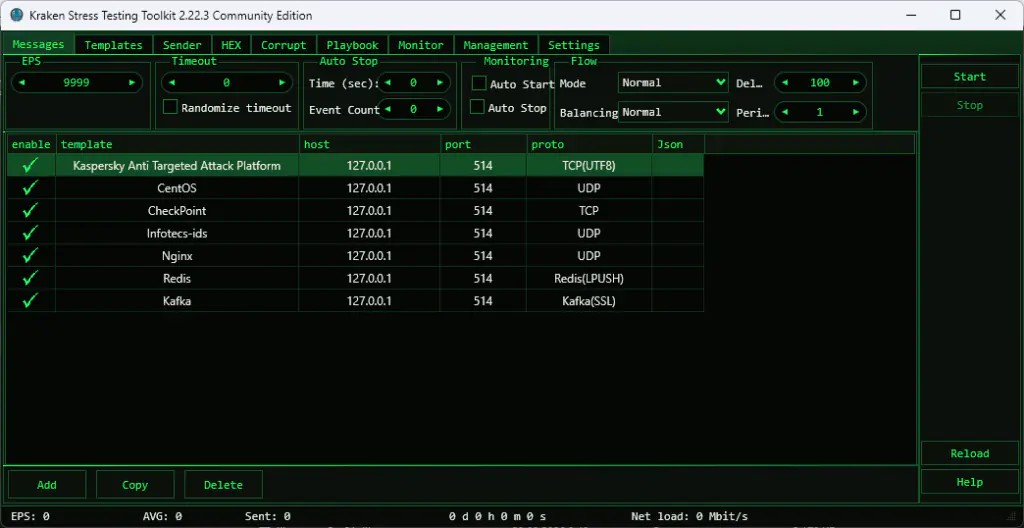Click the Start button
Image resolution: width=1024 pixels, height=528 pixels.
click(x=970, y=76)
